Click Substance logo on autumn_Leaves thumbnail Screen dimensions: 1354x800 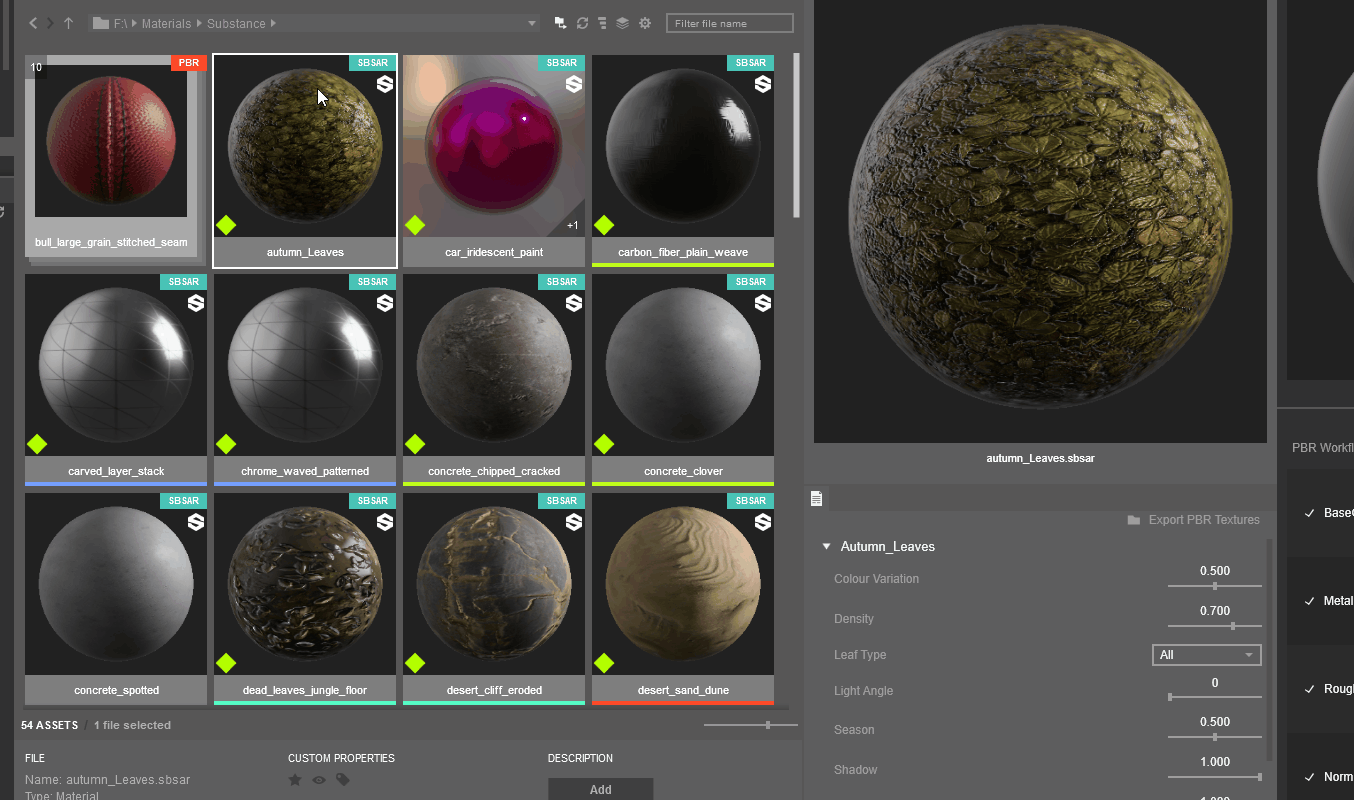click(x=385, y=85)
